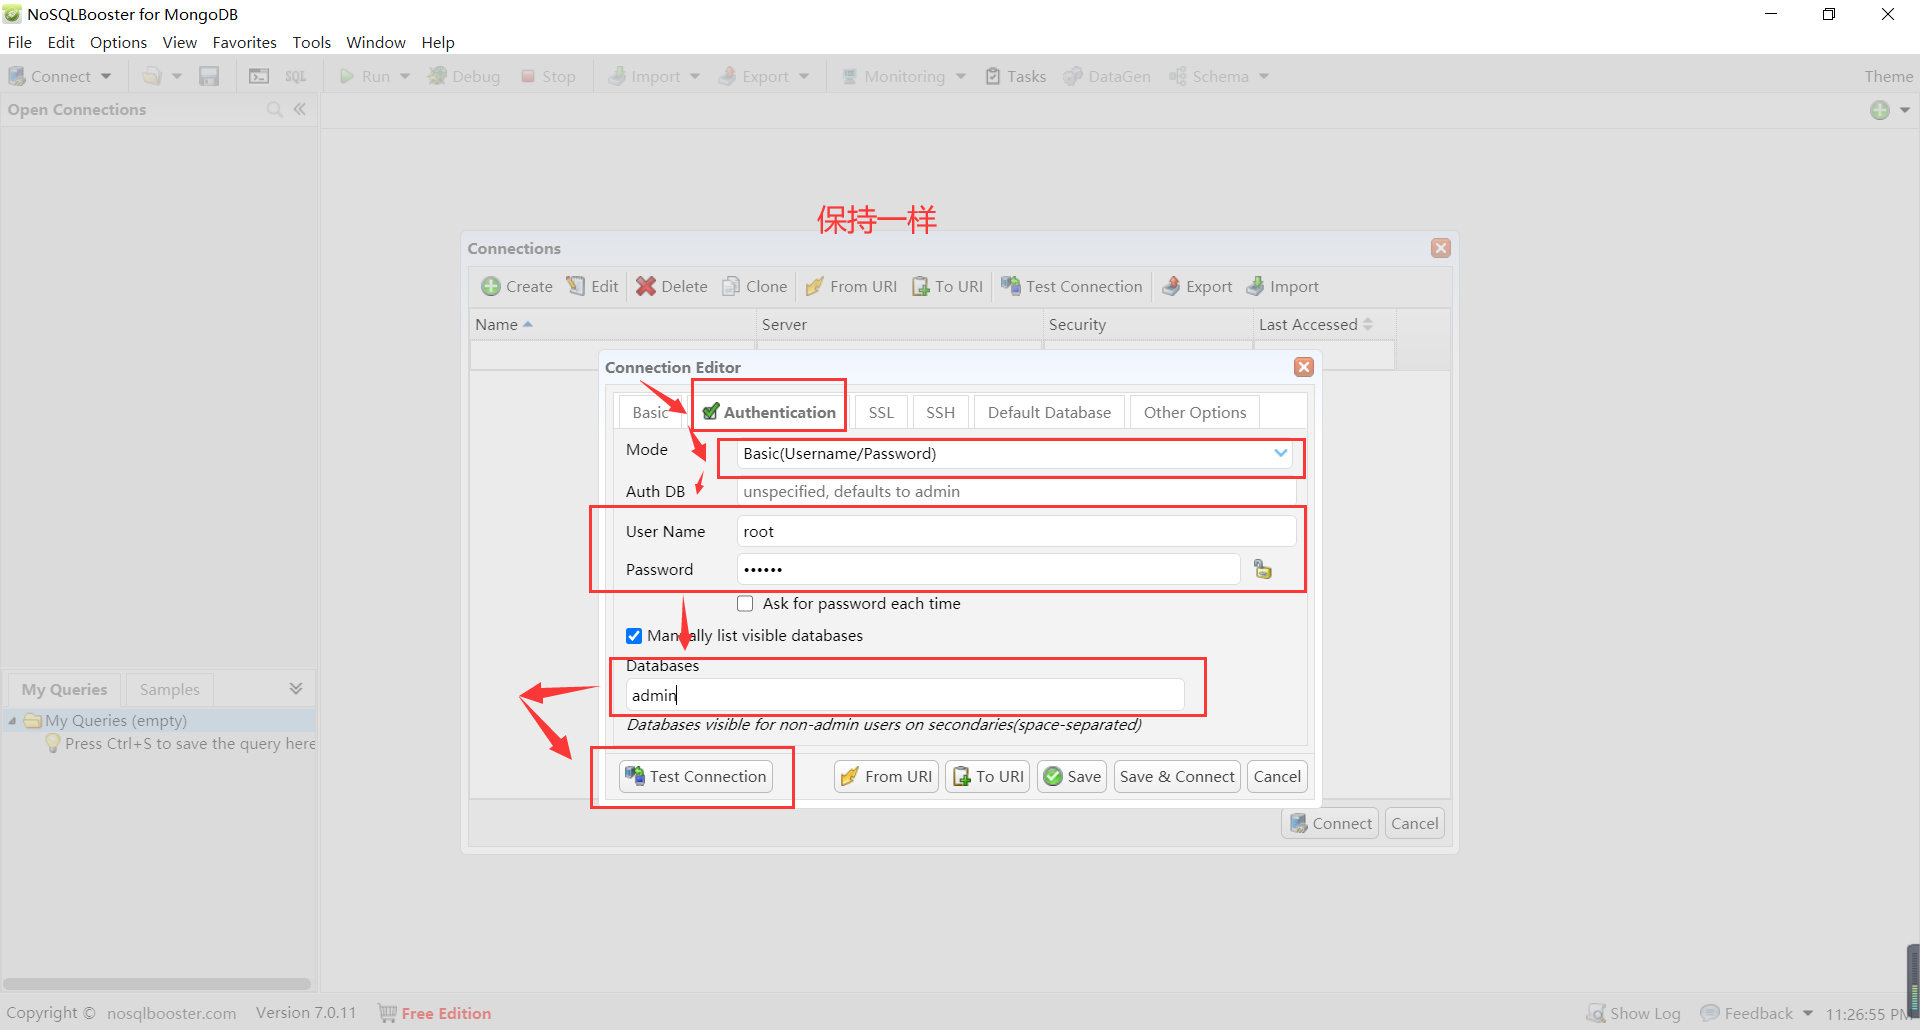Click Clone in the Connections toolbar
Viewport: 1920px width, 1030px height.
coord(755,286)
